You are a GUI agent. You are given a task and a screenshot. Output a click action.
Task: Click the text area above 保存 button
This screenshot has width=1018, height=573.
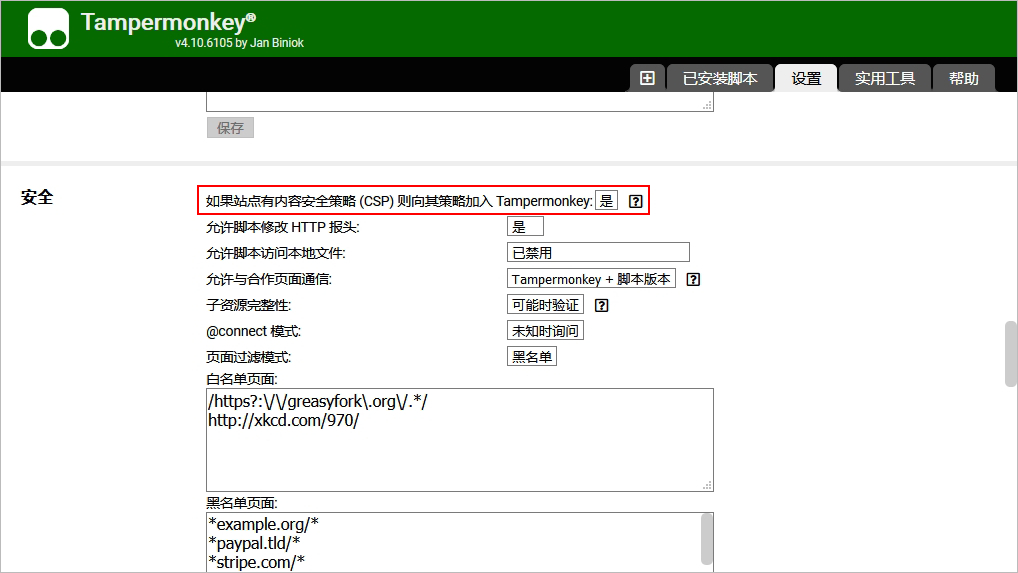[460, 102]
